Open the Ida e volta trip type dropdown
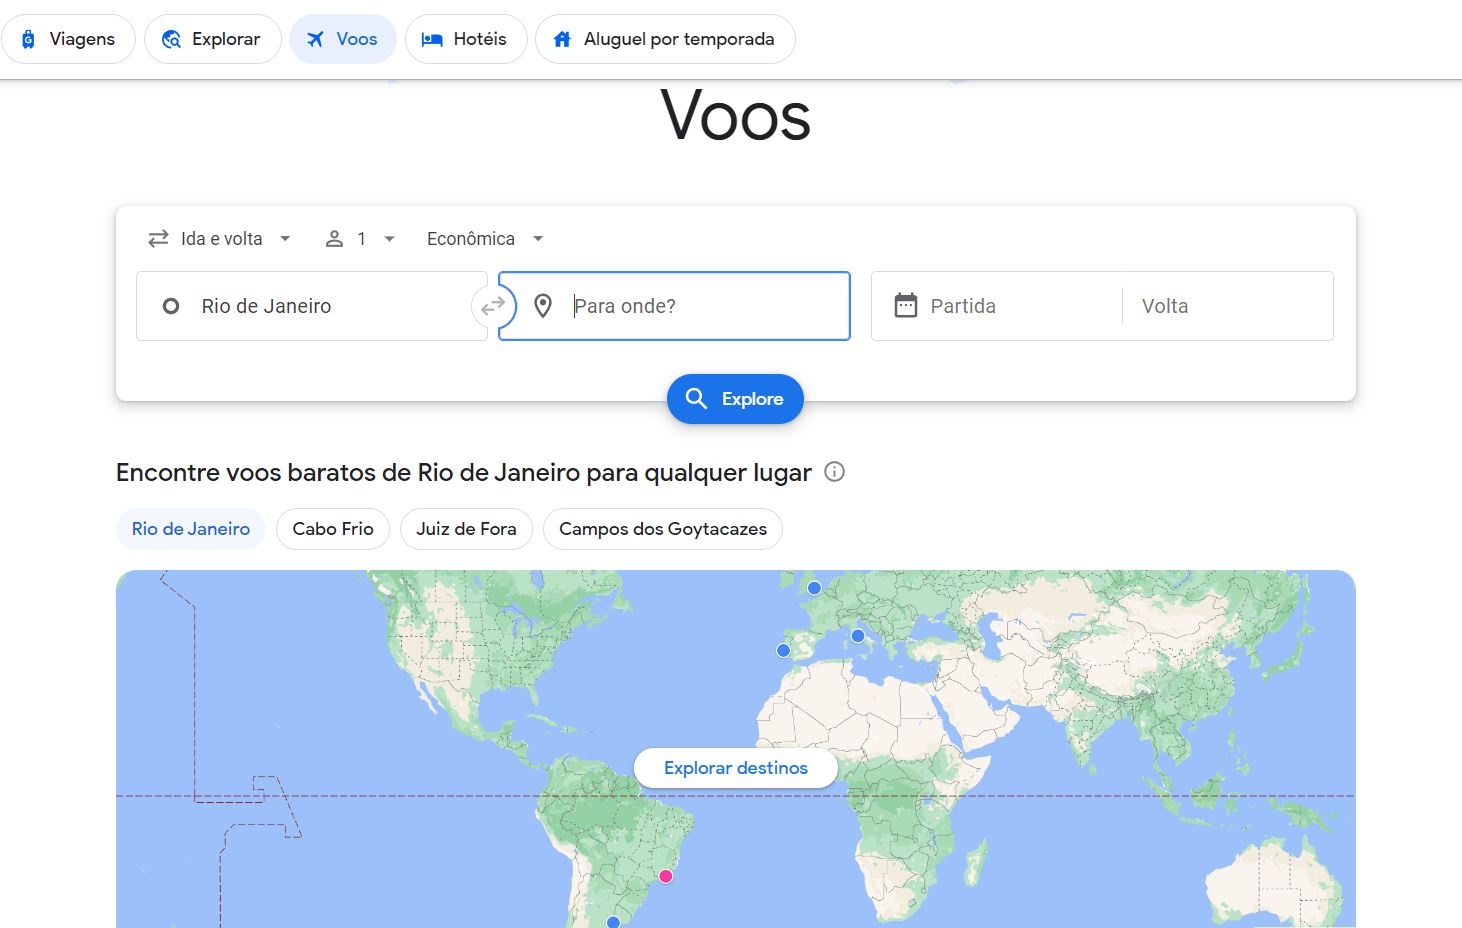This screenshot has width=1462, height=928. (220, 239)
